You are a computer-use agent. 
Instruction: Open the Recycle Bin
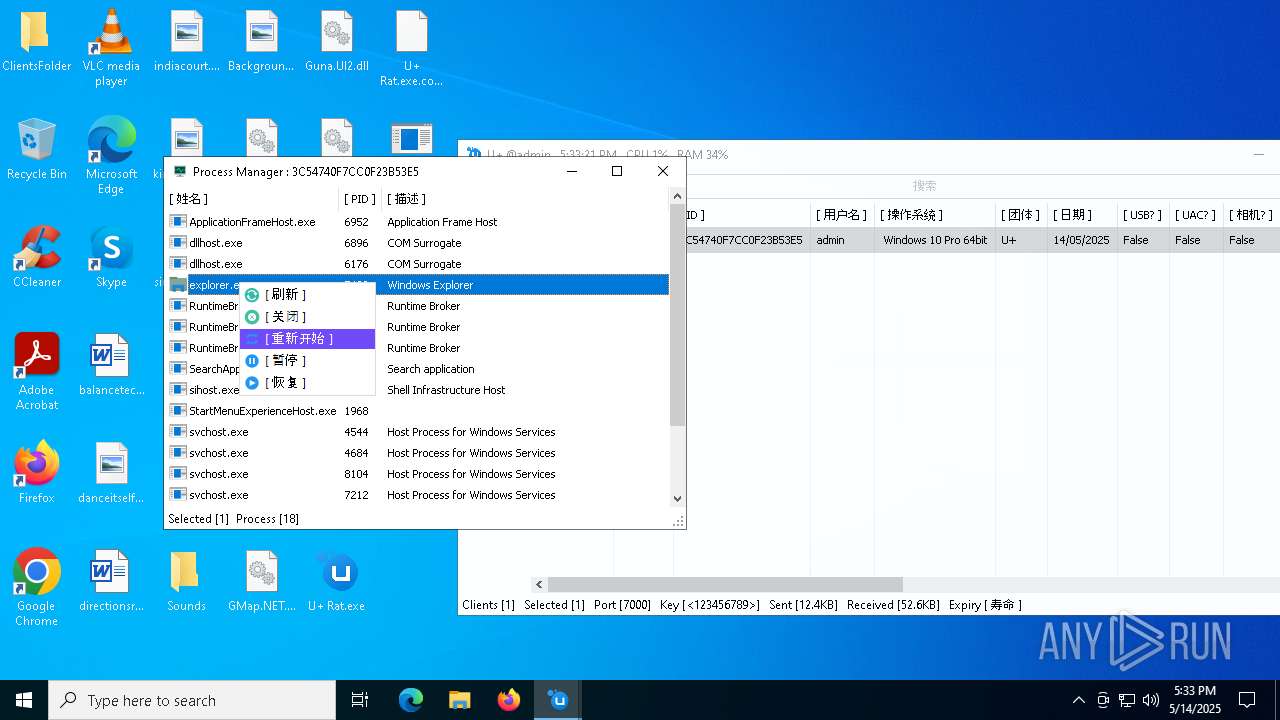coord(36,149)
